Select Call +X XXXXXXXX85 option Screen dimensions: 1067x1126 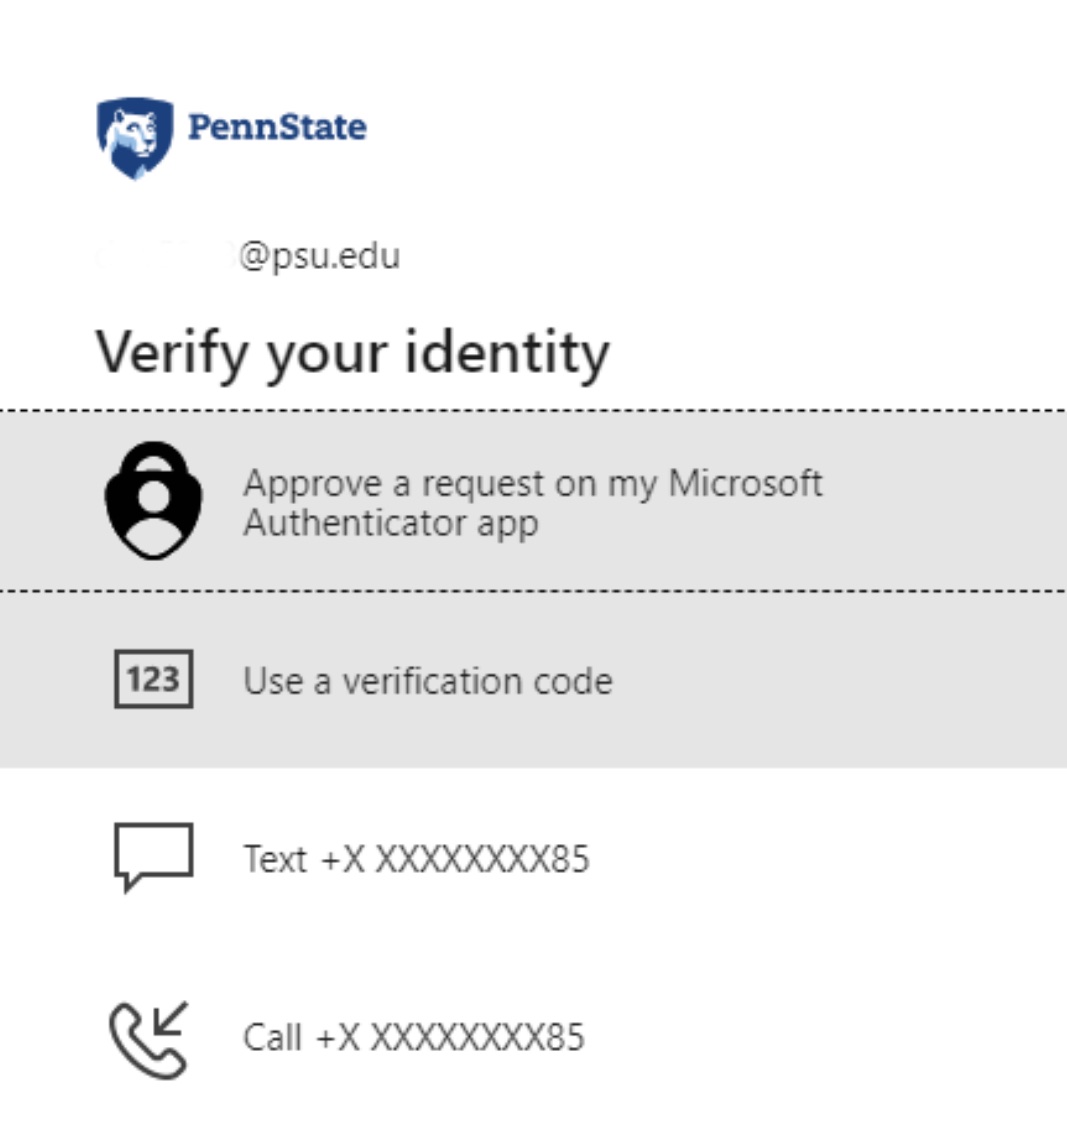413,1037
